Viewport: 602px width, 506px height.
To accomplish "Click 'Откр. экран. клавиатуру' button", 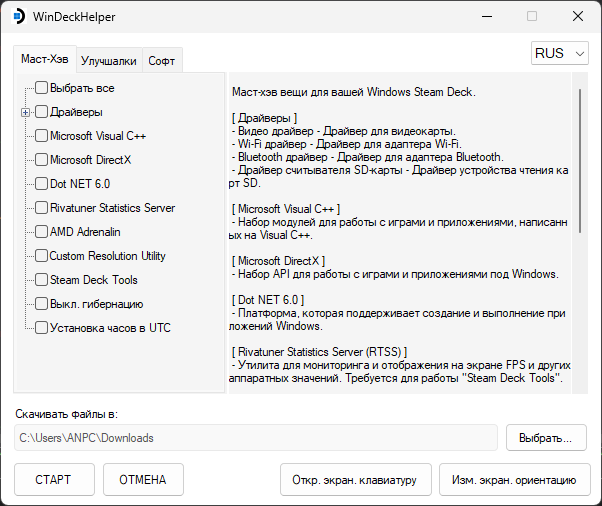I will click(356, 480).
